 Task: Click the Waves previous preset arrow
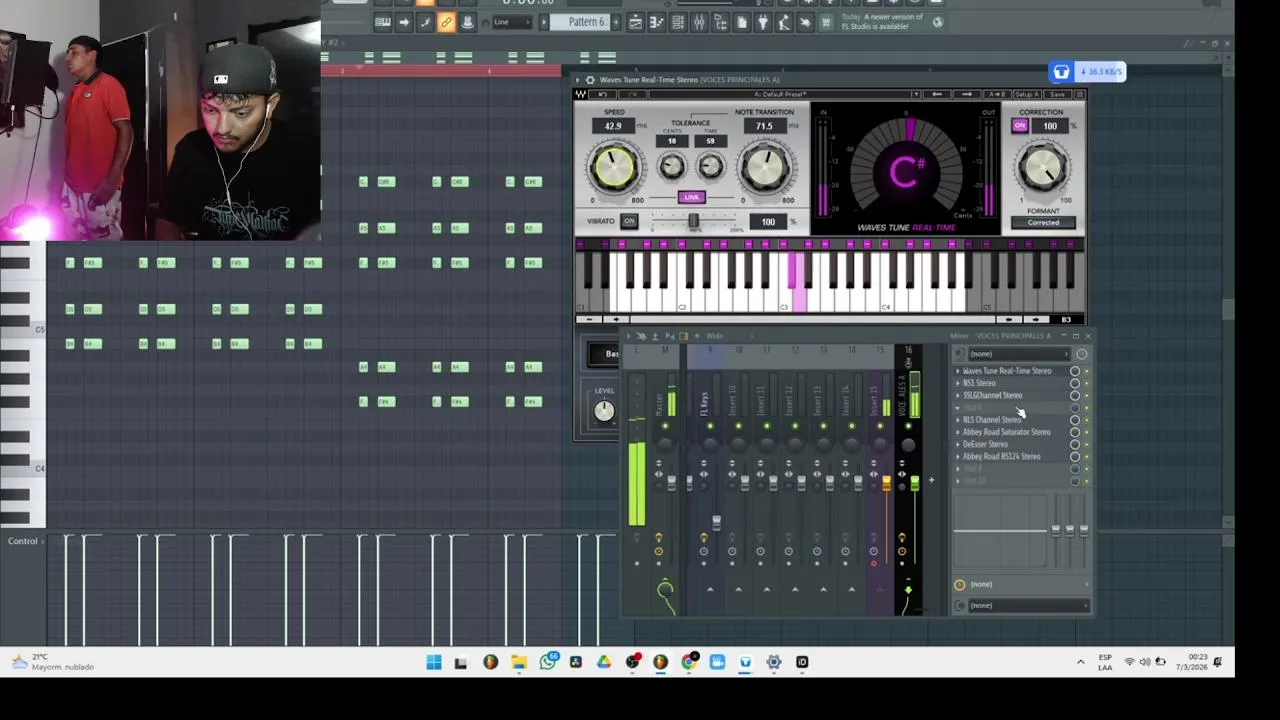coord(937,94)
